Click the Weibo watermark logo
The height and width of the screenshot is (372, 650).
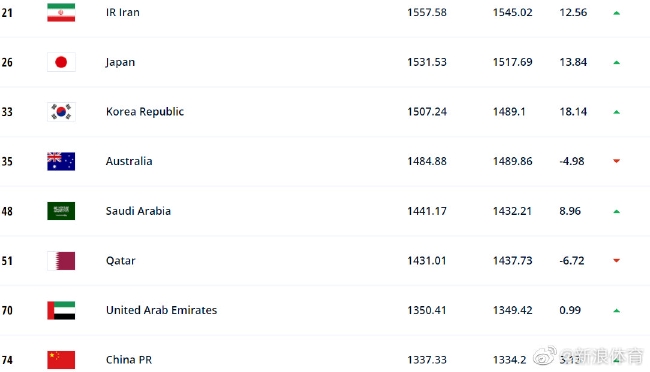[x=545, y=356]
